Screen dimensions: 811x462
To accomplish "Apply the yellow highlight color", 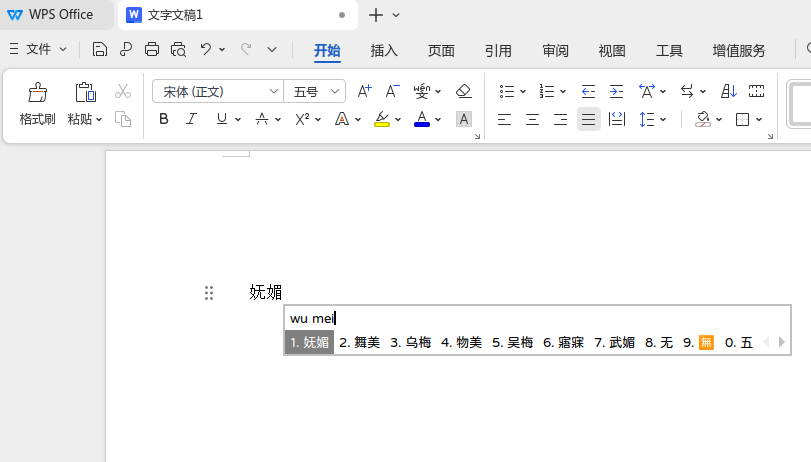I will 382,120.
